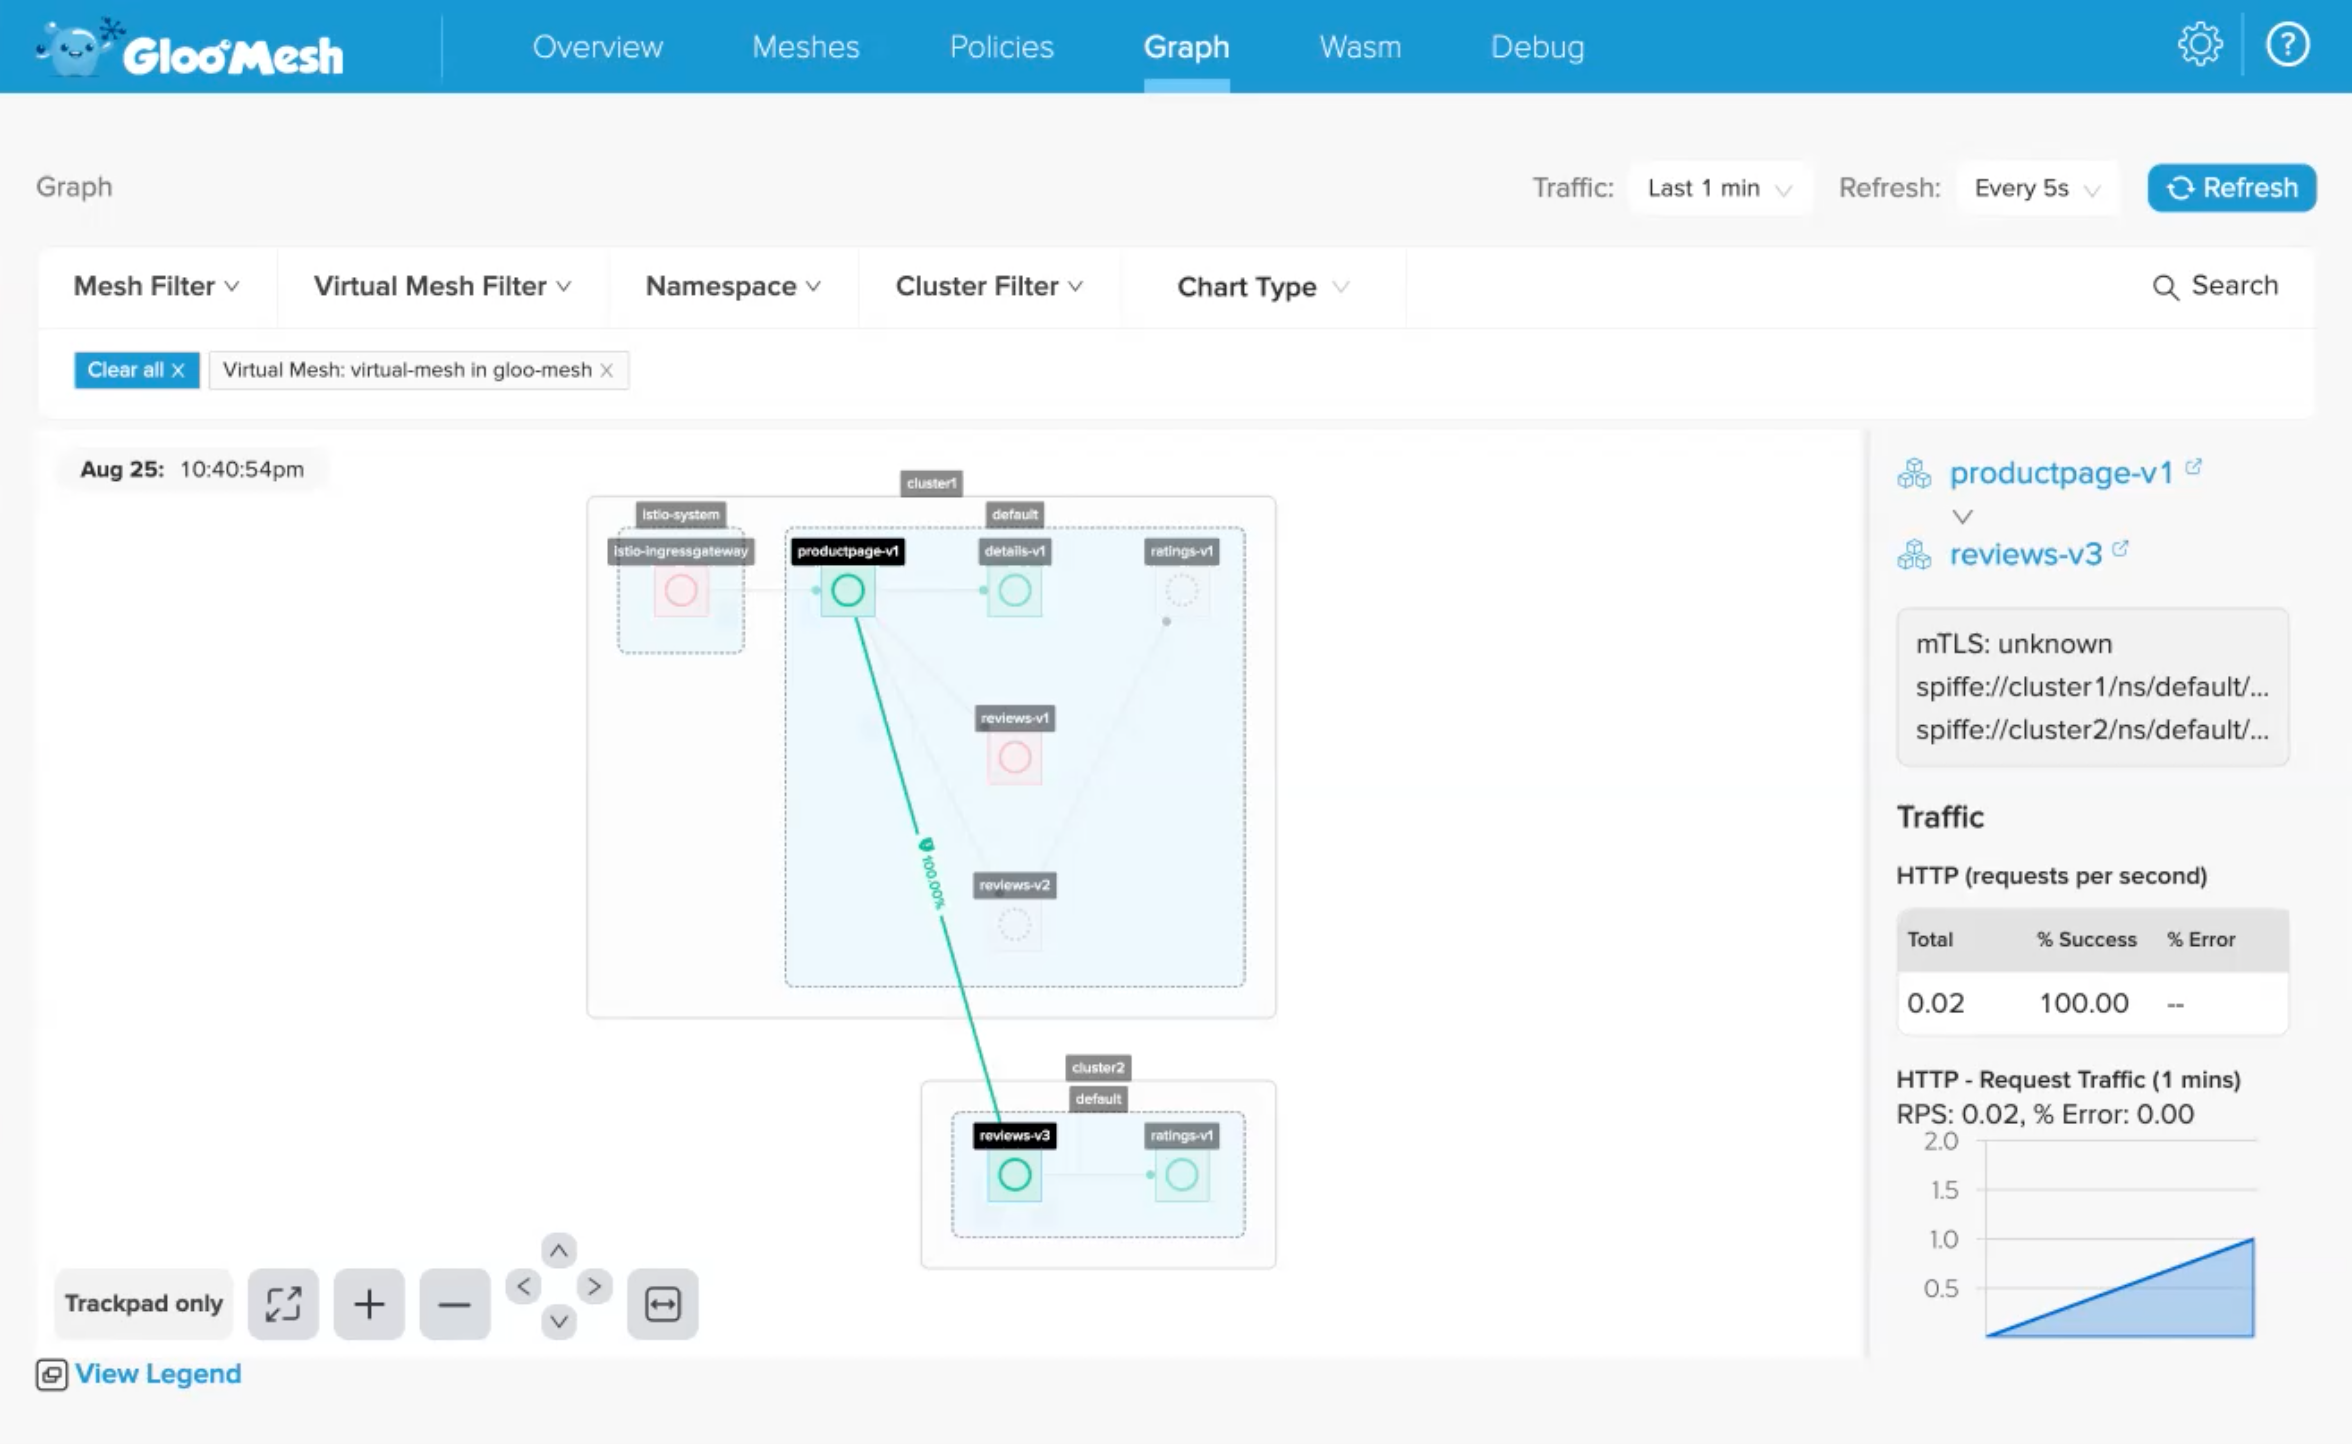Open the Traffic Last 1 min dropdown
Screen dimensions: 2352x1444
1719,188
